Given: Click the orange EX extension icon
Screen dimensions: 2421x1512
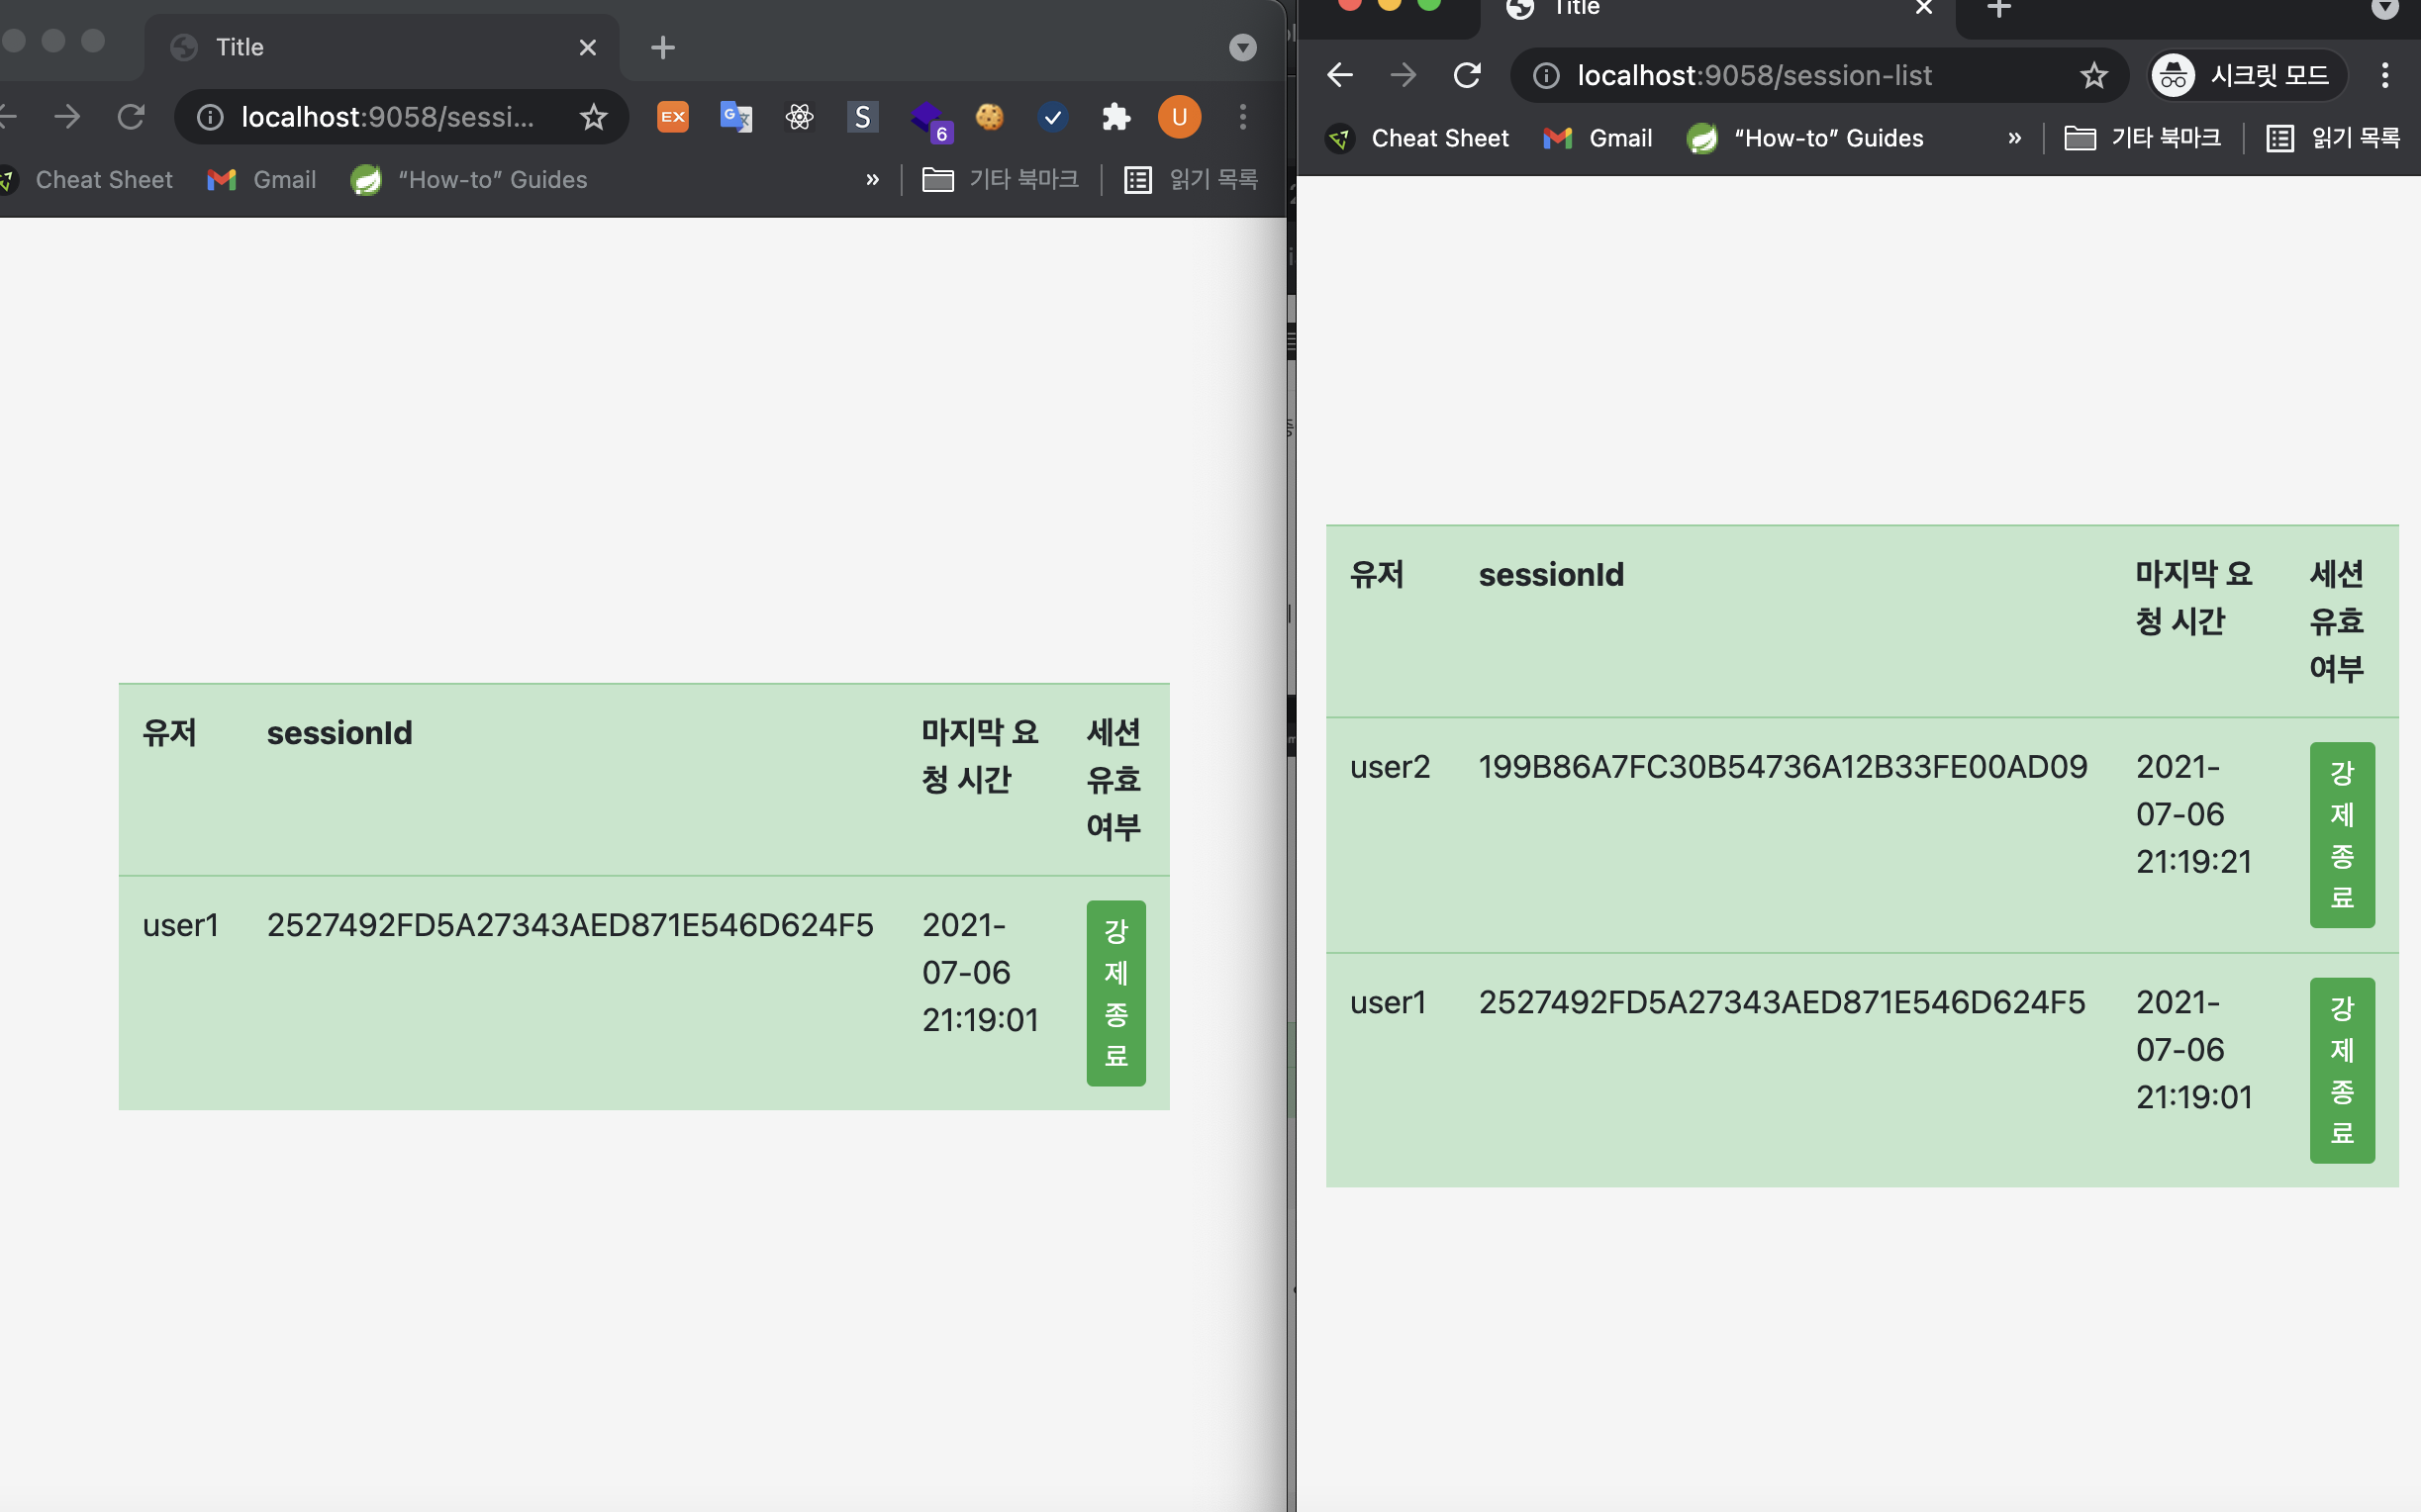Looking at the screenshot, I should click(673, 117).
